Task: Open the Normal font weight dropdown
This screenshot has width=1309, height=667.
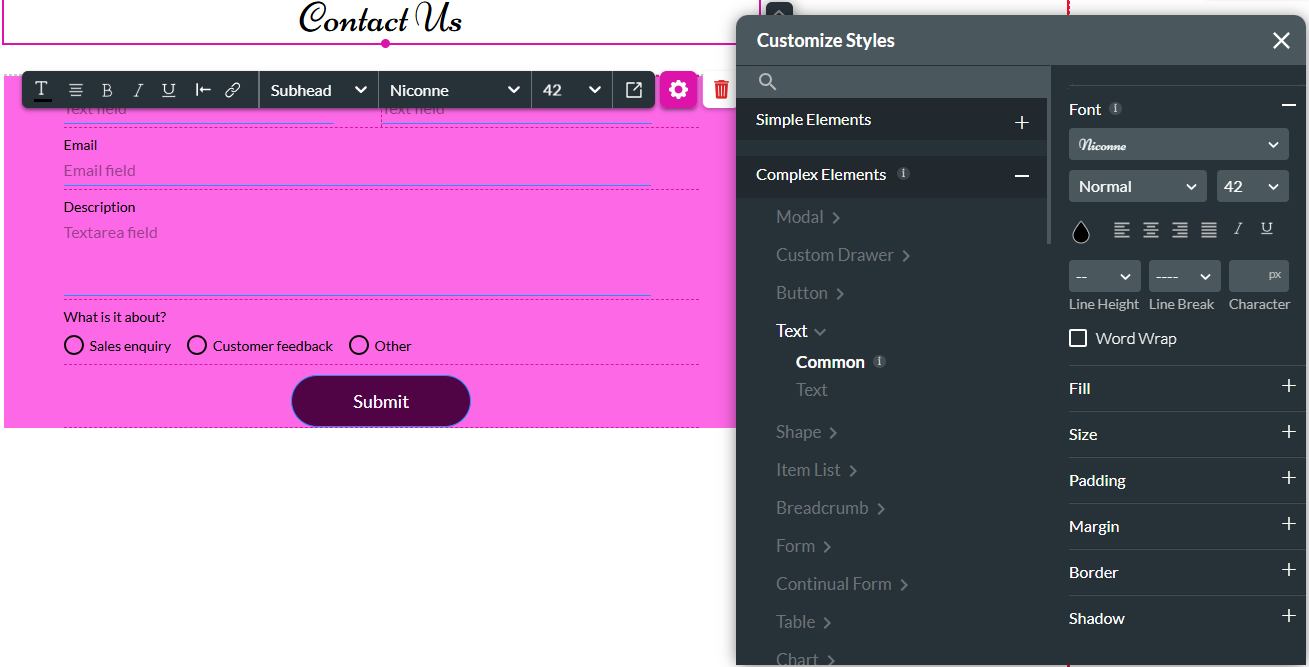Action: pyautogui.click(x=1137, y=186)
